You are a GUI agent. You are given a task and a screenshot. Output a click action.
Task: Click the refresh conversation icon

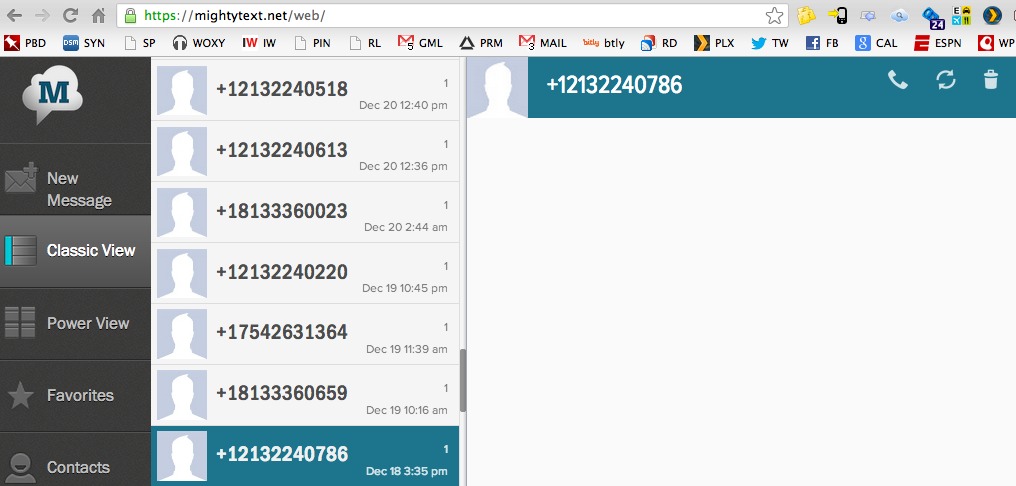945,80
